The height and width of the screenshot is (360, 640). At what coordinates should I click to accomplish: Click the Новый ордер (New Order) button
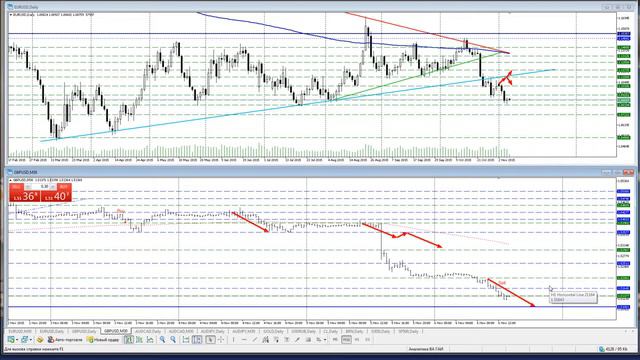(103, 340)
